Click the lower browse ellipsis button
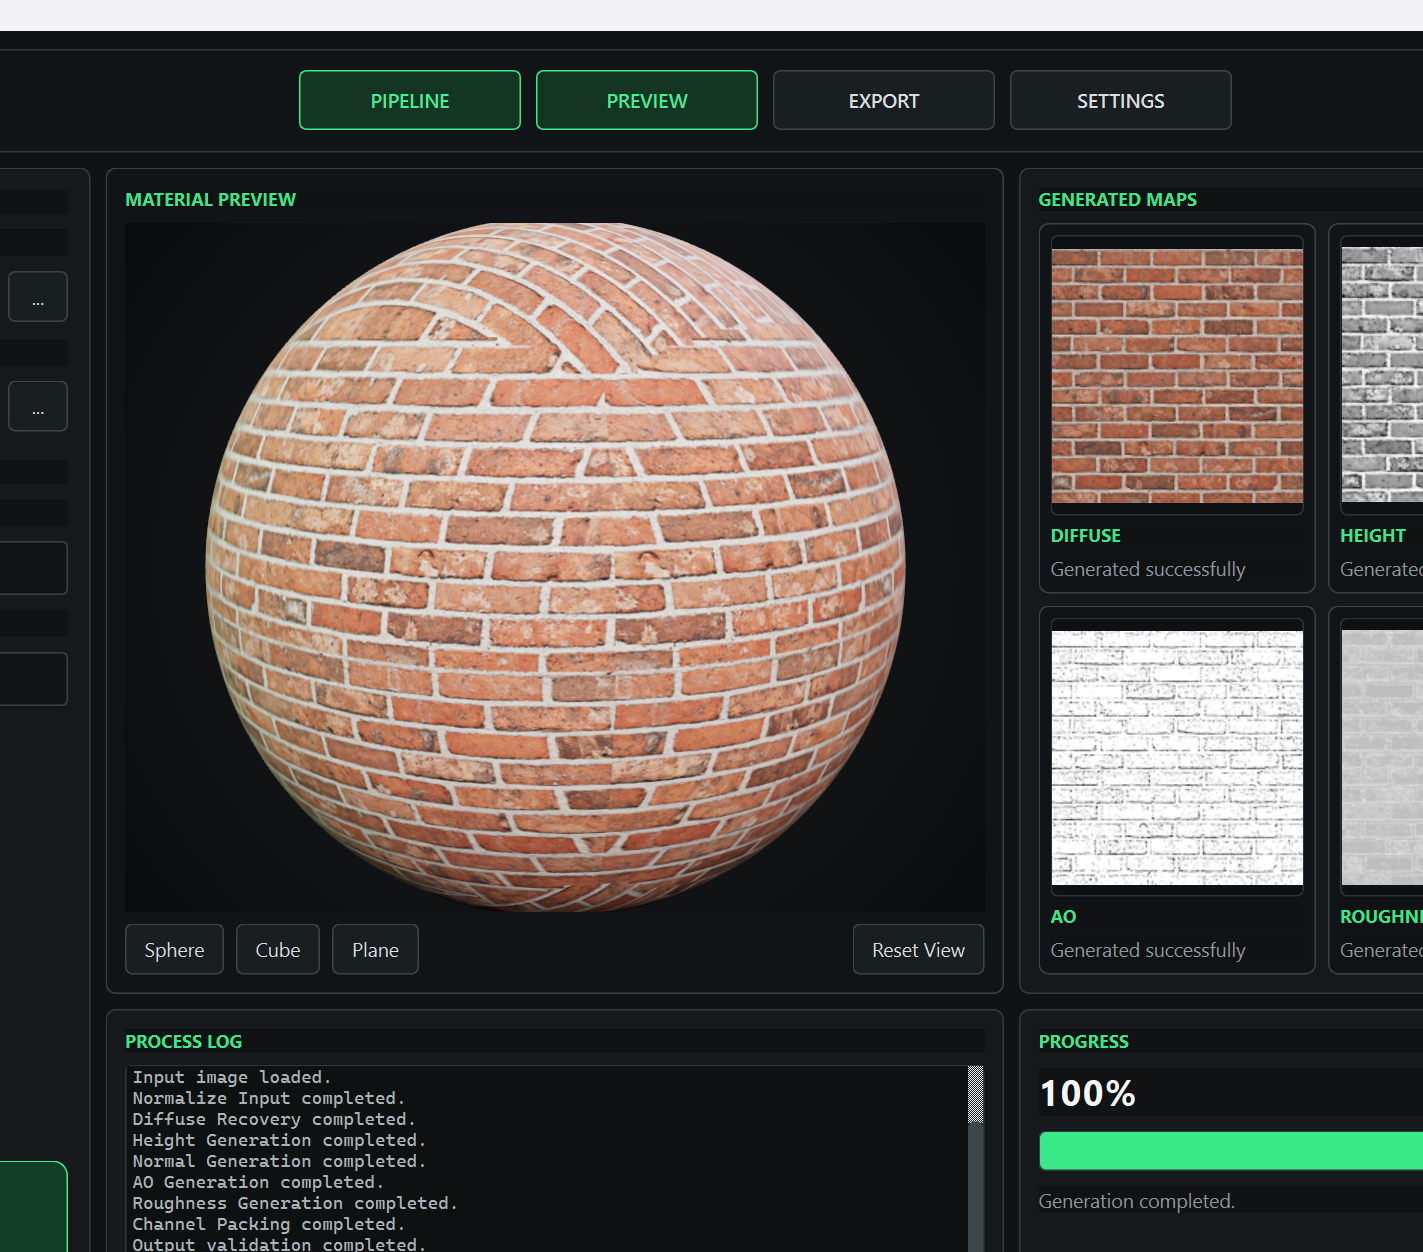The image size is (1423, 1252). tap(38, 406)
